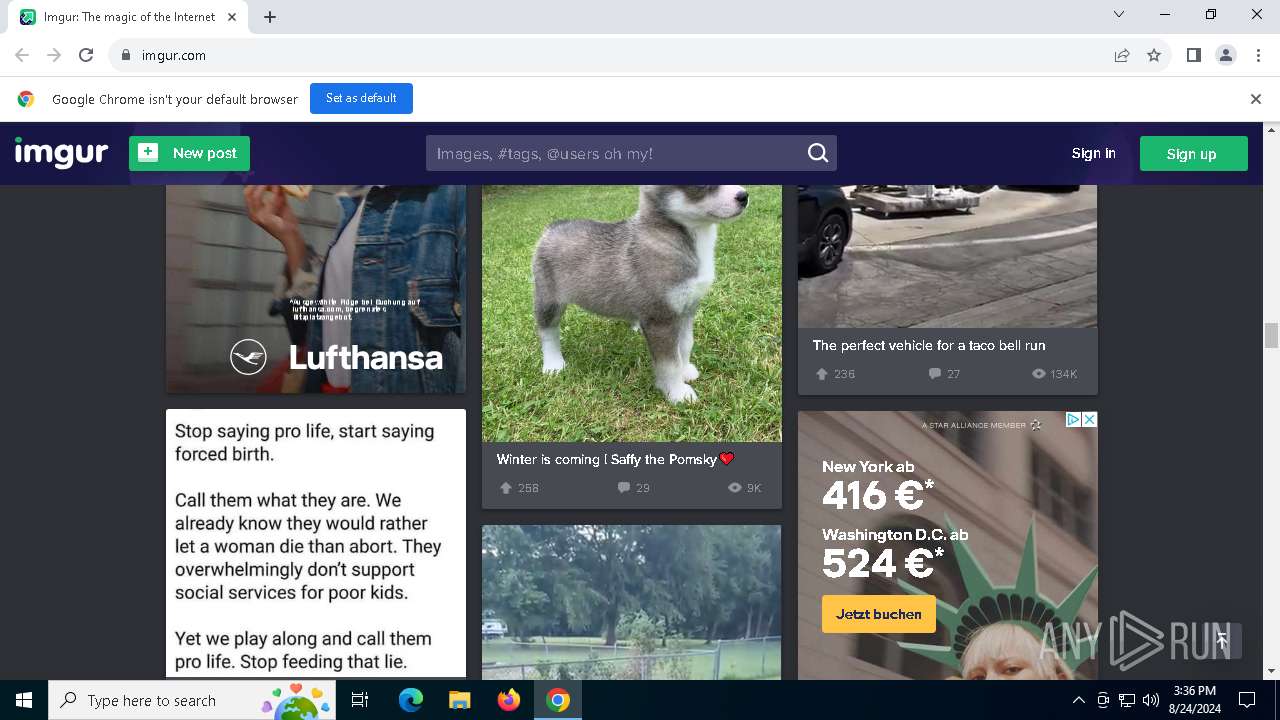
Task: Click the search magnifier icon
Action: [818, 153]
